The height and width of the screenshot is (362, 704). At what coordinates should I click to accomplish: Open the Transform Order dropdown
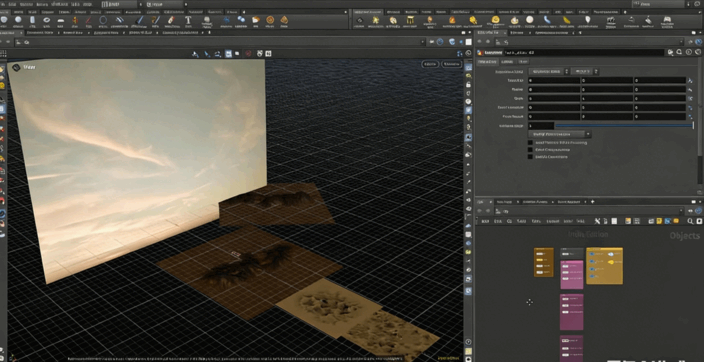tap(548, 71)
